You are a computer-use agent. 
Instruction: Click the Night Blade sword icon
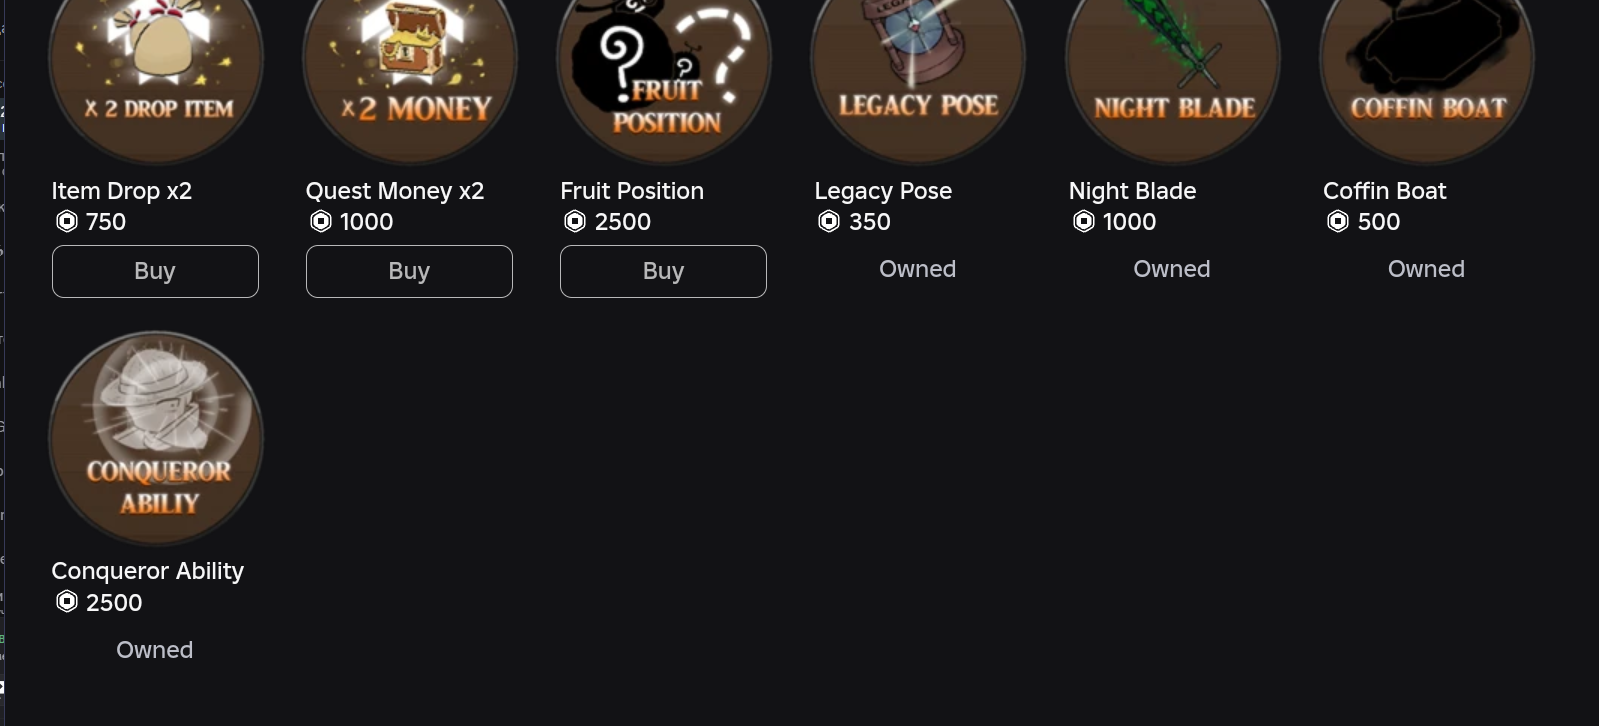point(1172,70)
